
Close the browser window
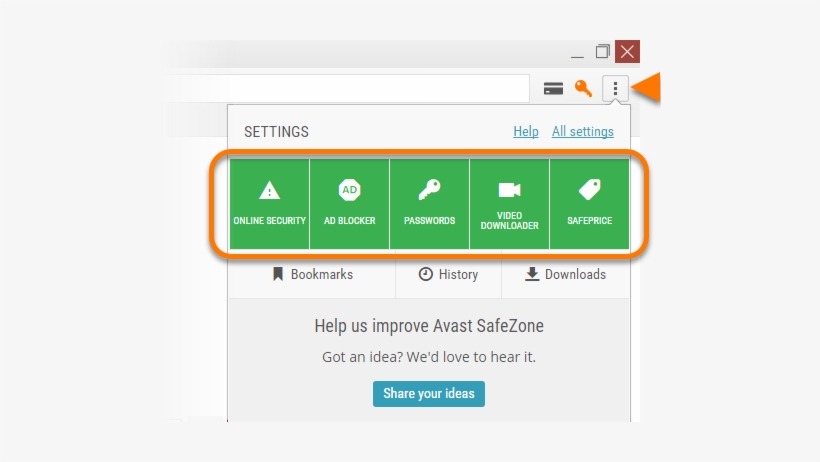pyautogui.click(x=627, y=51)
